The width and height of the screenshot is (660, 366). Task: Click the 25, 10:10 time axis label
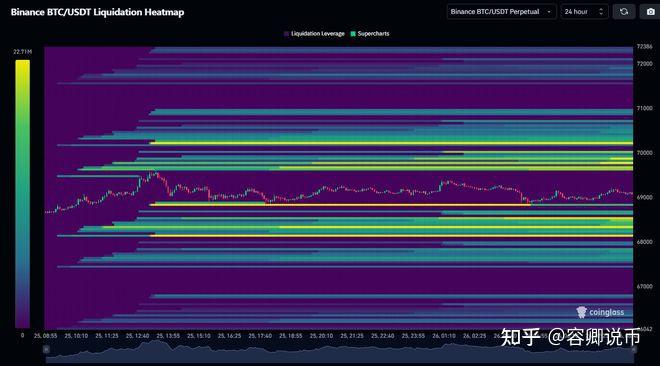coord(76,336)
